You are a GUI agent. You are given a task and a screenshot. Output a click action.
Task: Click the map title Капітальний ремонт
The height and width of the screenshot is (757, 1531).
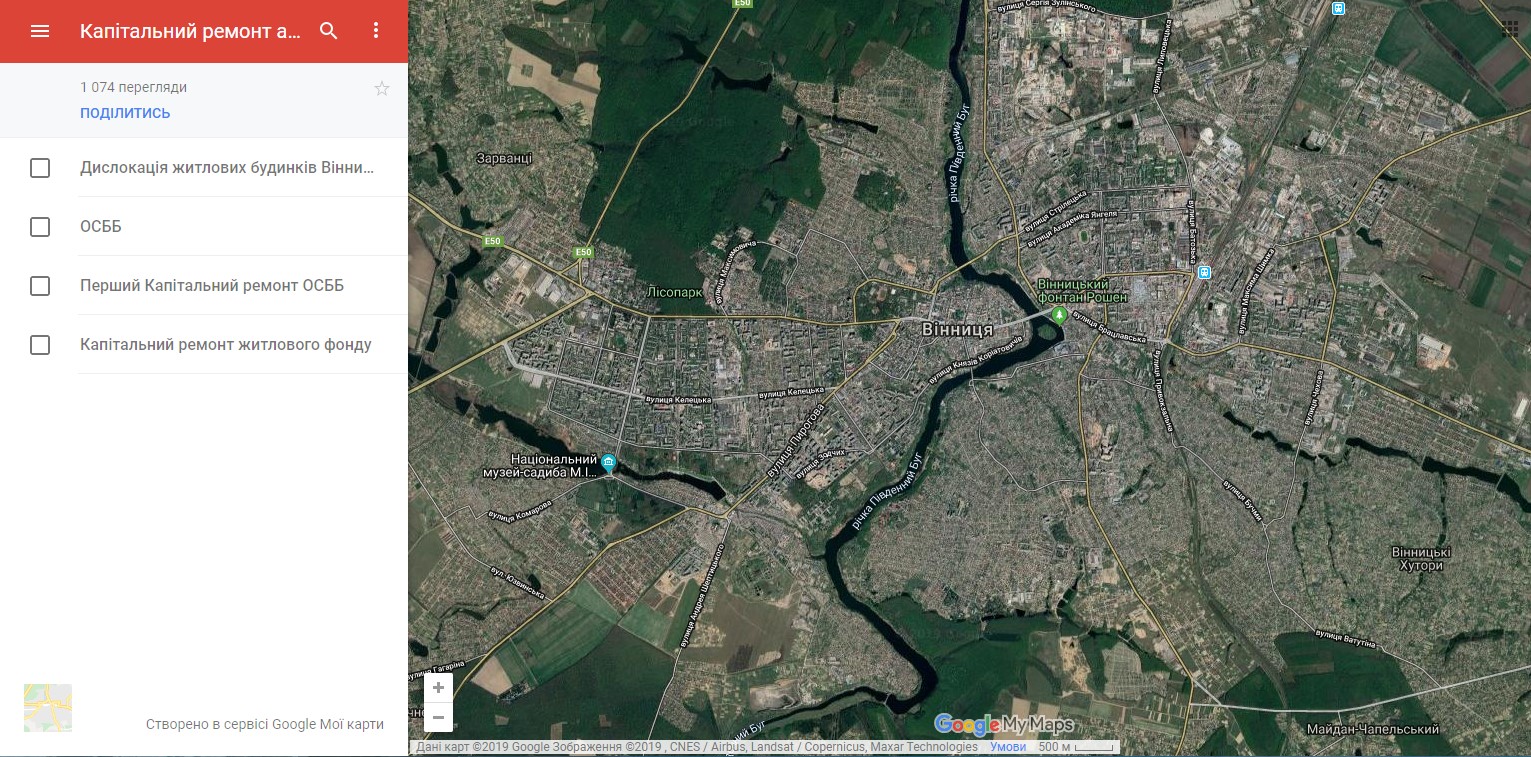pyautogui.click(x=190, y=31)
